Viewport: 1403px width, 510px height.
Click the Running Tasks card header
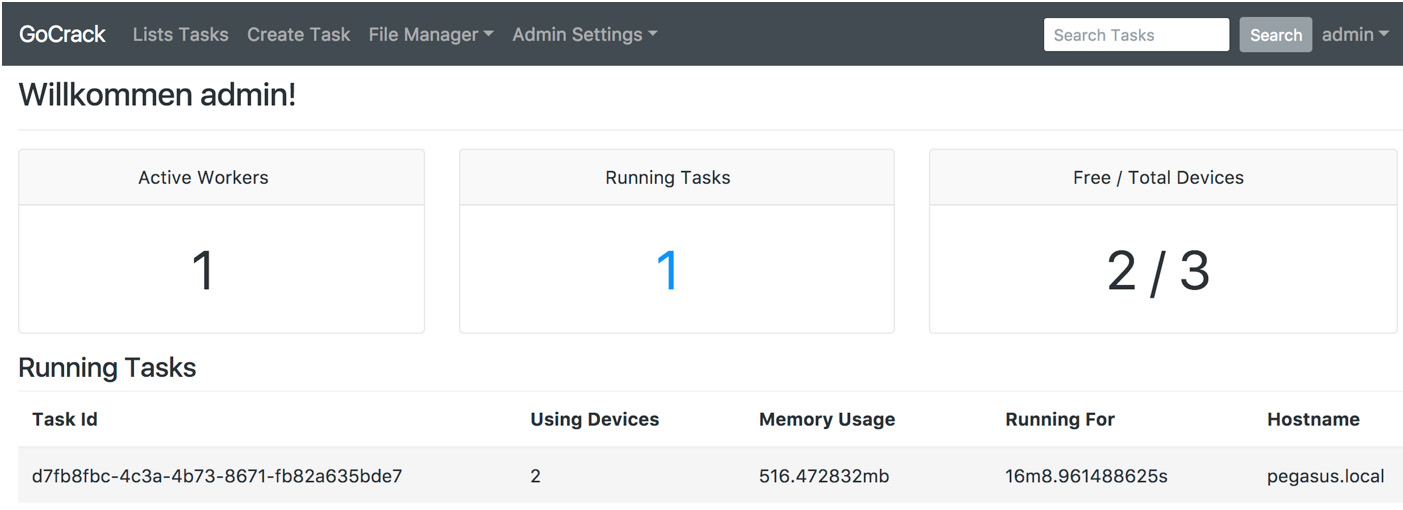pos(667,178)
